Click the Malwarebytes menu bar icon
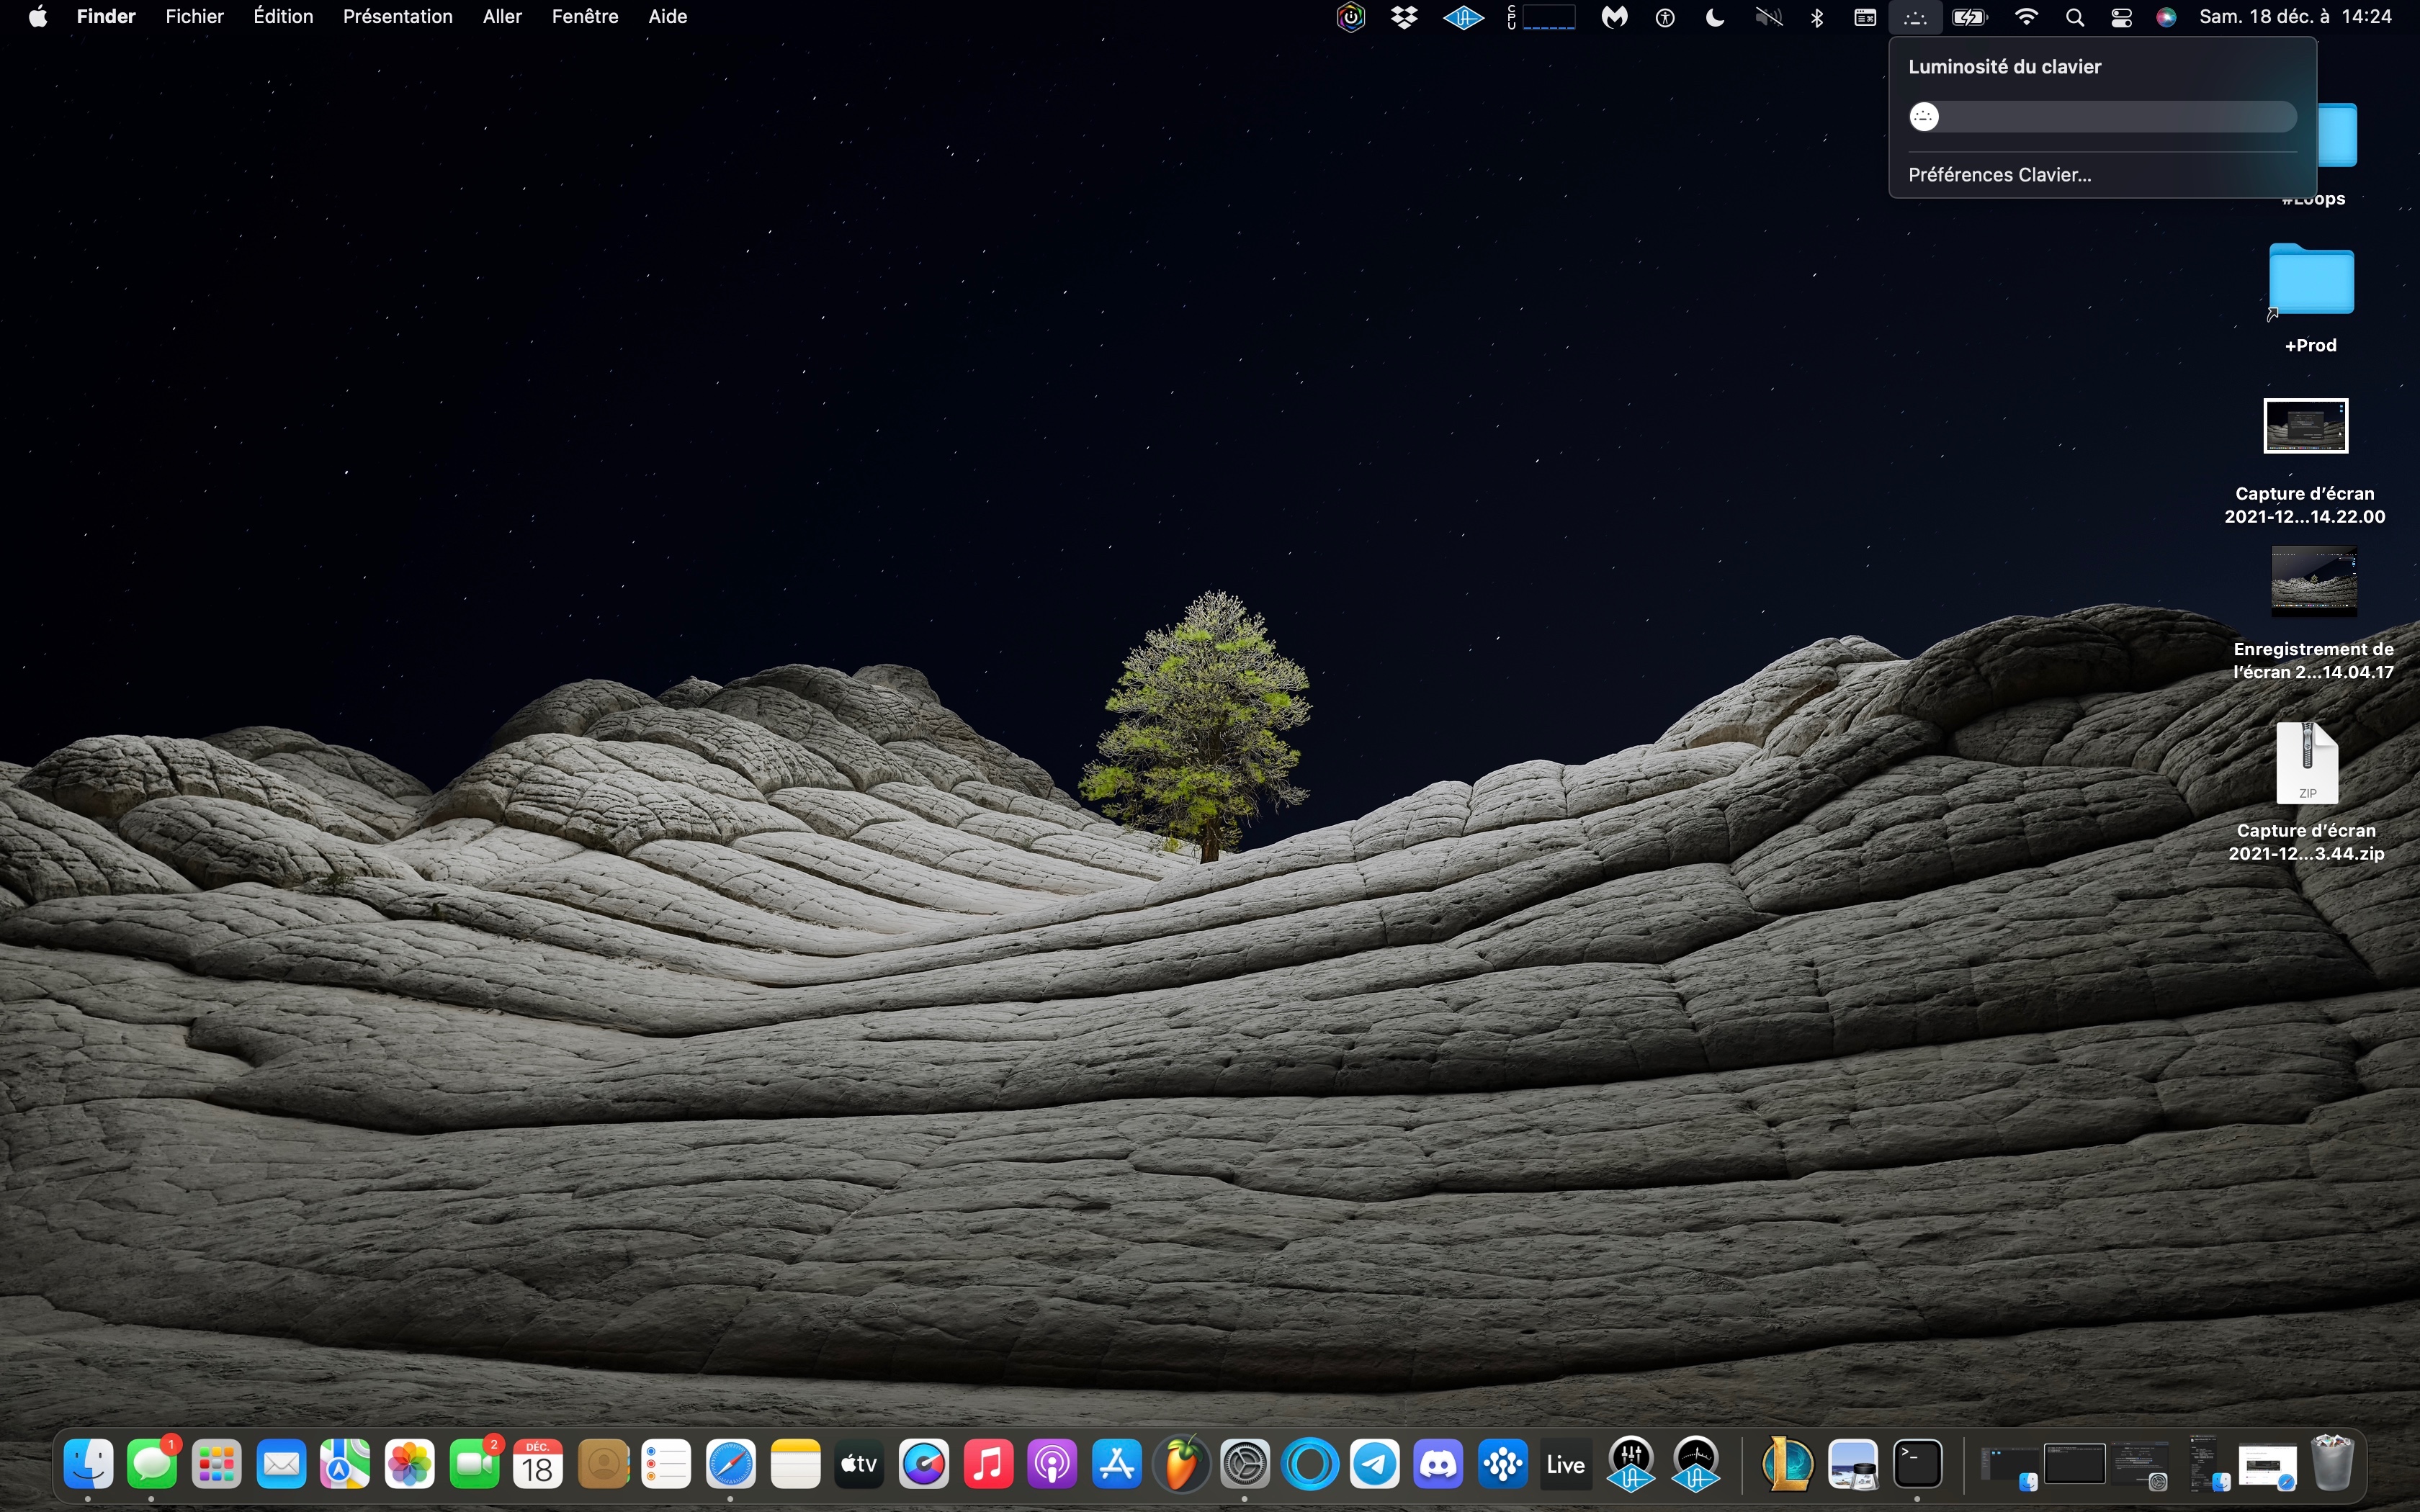2420x1512 pixels. pos(1614,17)
